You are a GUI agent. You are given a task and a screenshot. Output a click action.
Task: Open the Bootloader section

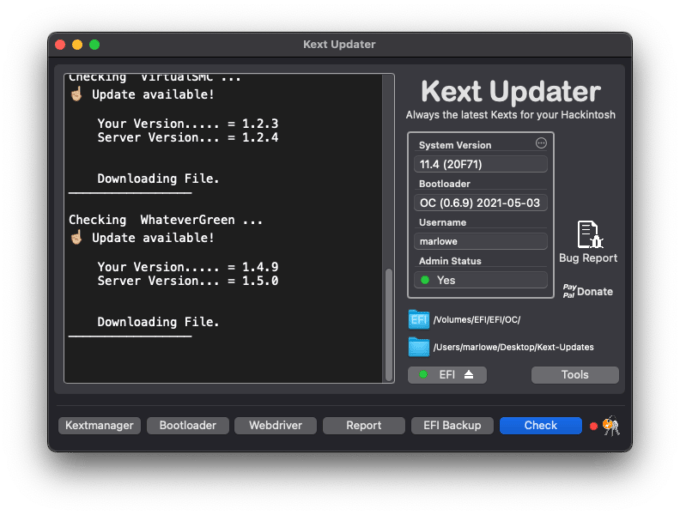pos(188,426)
